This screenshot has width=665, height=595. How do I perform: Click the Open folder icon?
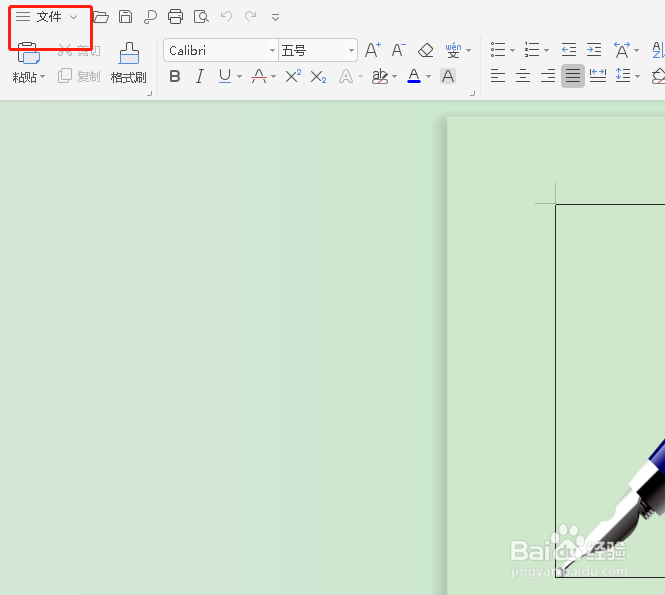(101, 17)
